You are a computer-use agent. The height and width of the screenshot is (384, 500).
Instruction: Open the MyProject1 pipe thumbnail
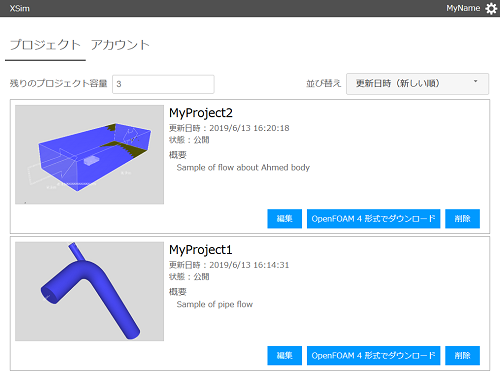pyautogui.click(x=89, y=291)
